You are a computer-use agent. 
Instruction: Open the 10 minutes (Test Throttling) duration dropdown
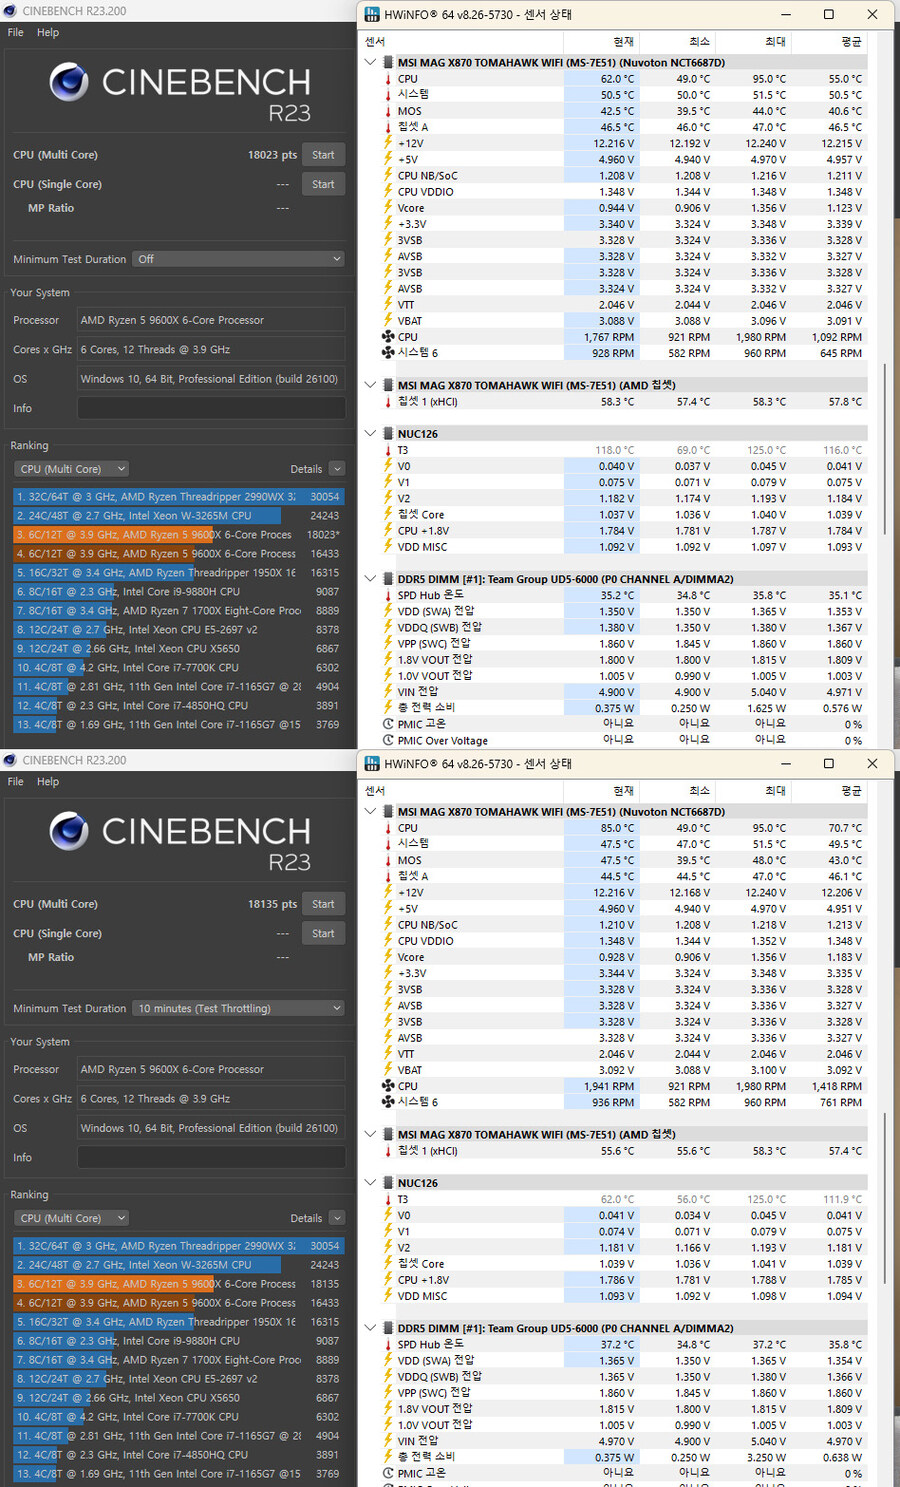pyautogui.click(x=238, y=1008)
